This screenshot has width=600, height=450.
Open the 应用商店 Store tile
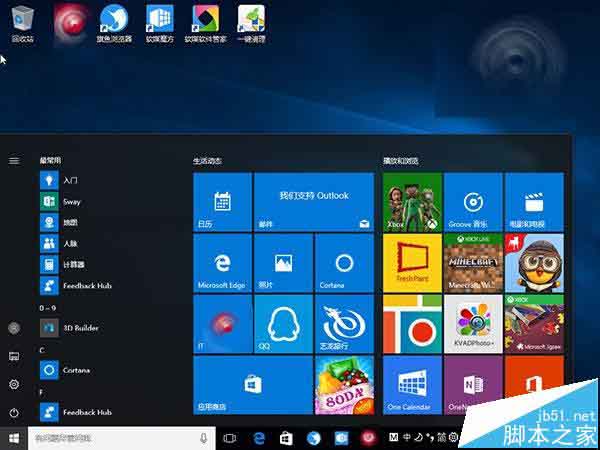tap(253, 385)
